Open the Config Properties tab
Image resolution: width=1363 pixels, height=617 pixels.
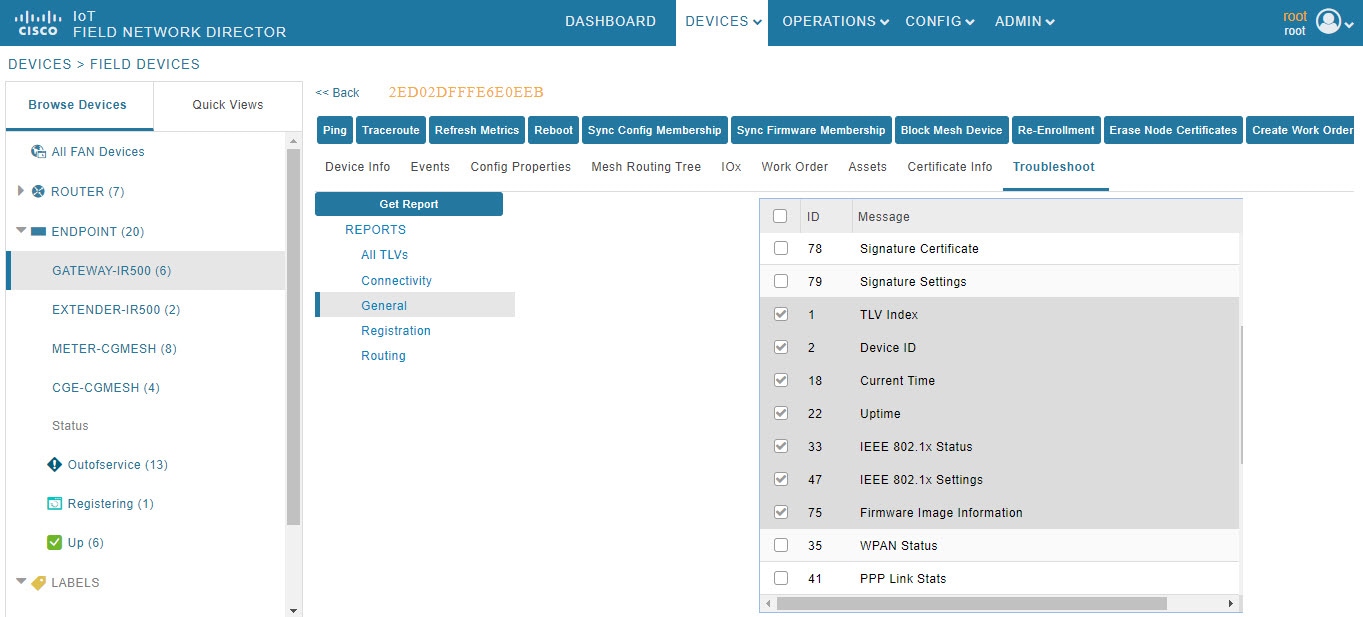521,167
